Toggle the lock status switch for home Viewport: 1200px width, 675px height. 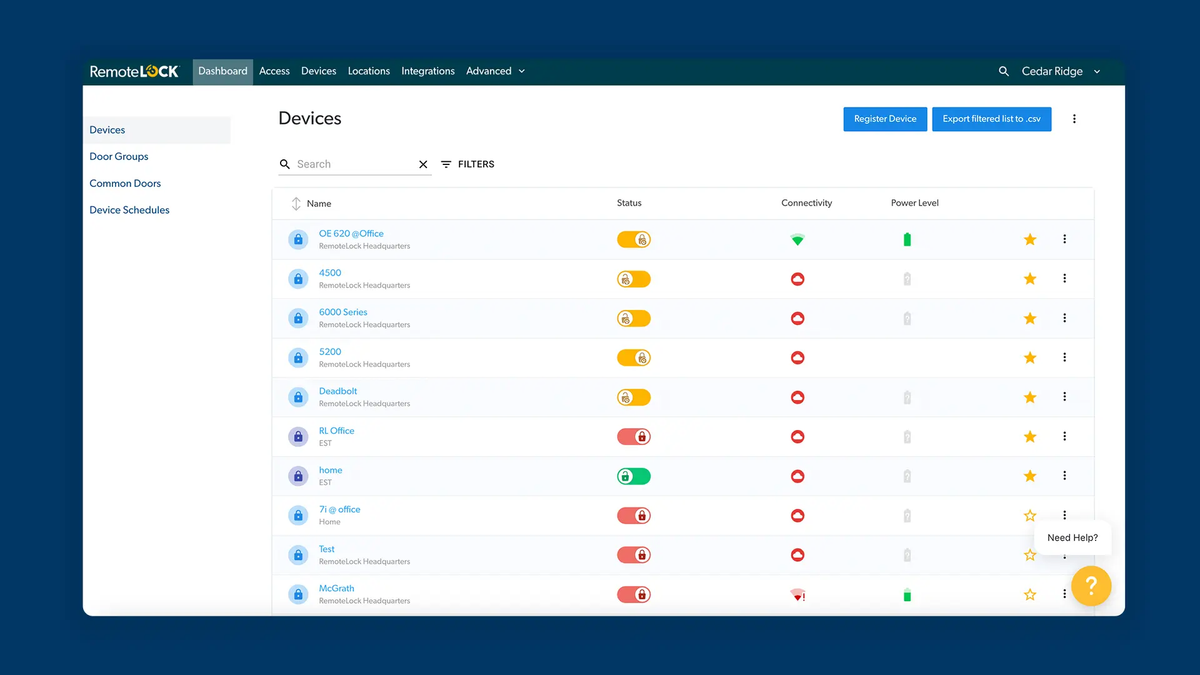click(633, 475)
